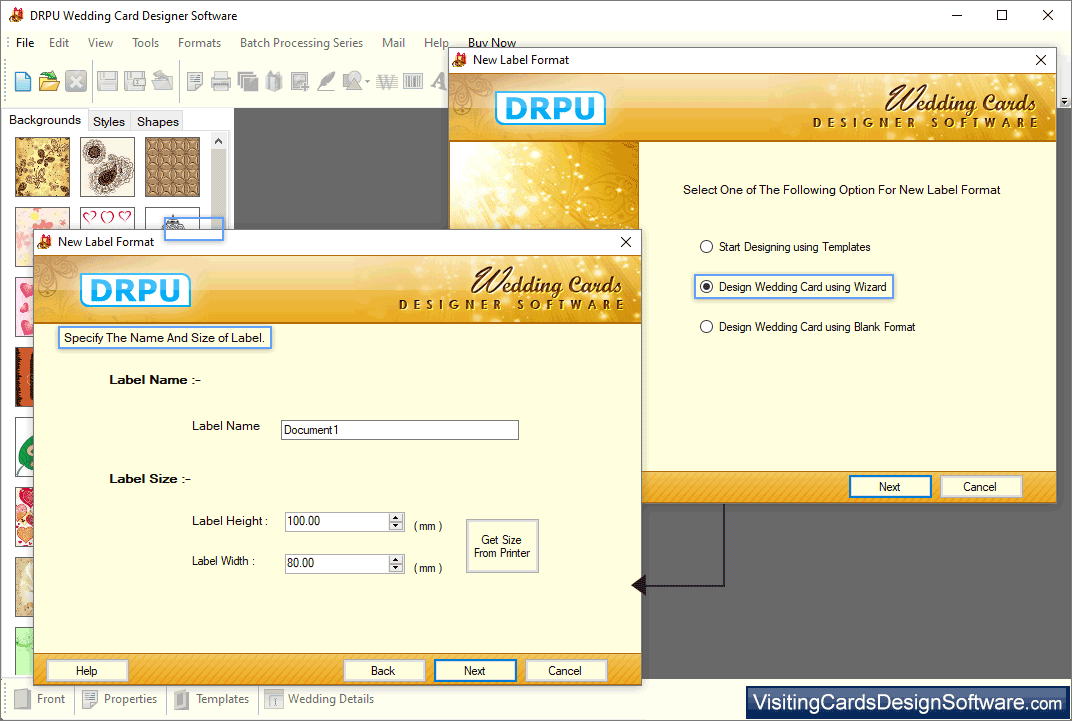The image size is (1072, 721).
Task: Click Cancel in the front label dialog
Action: (x=565, y=670)
